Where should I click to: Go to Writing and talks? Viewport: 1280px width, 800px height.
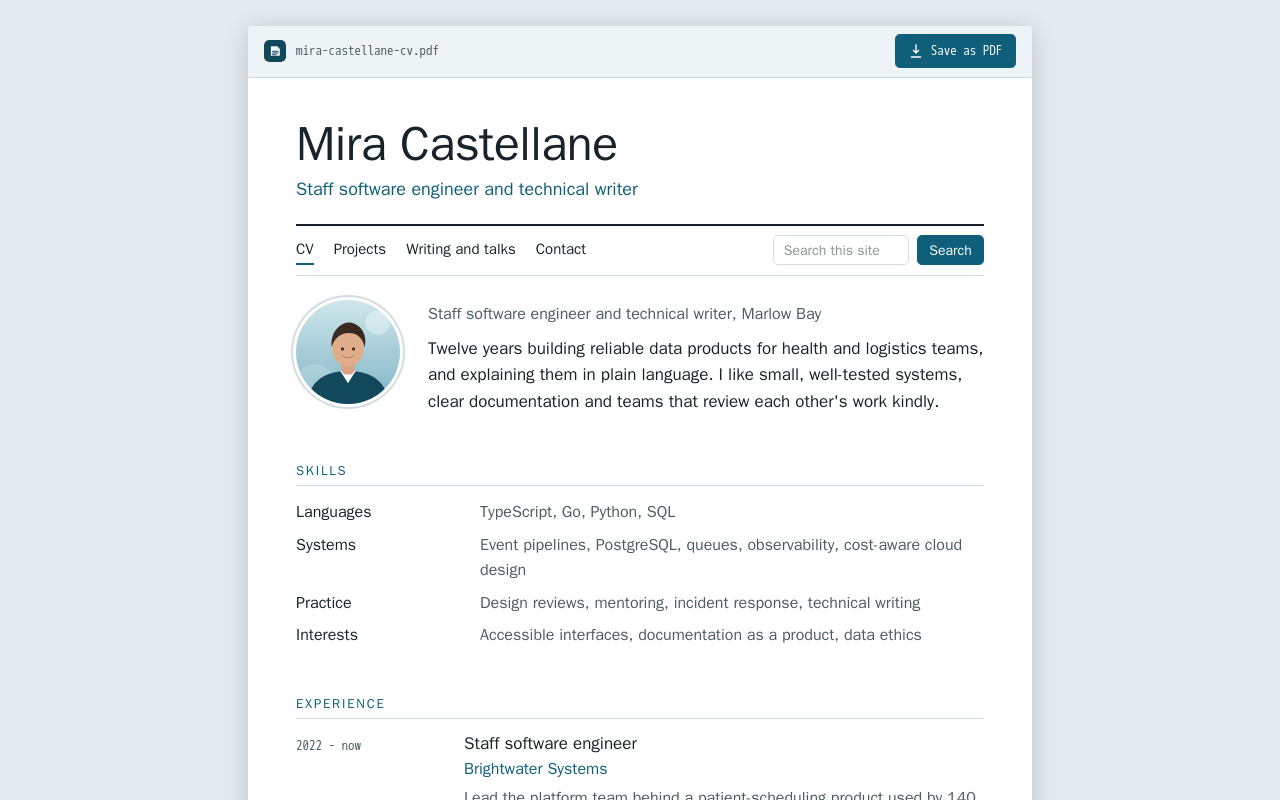(x=461, y=250)
